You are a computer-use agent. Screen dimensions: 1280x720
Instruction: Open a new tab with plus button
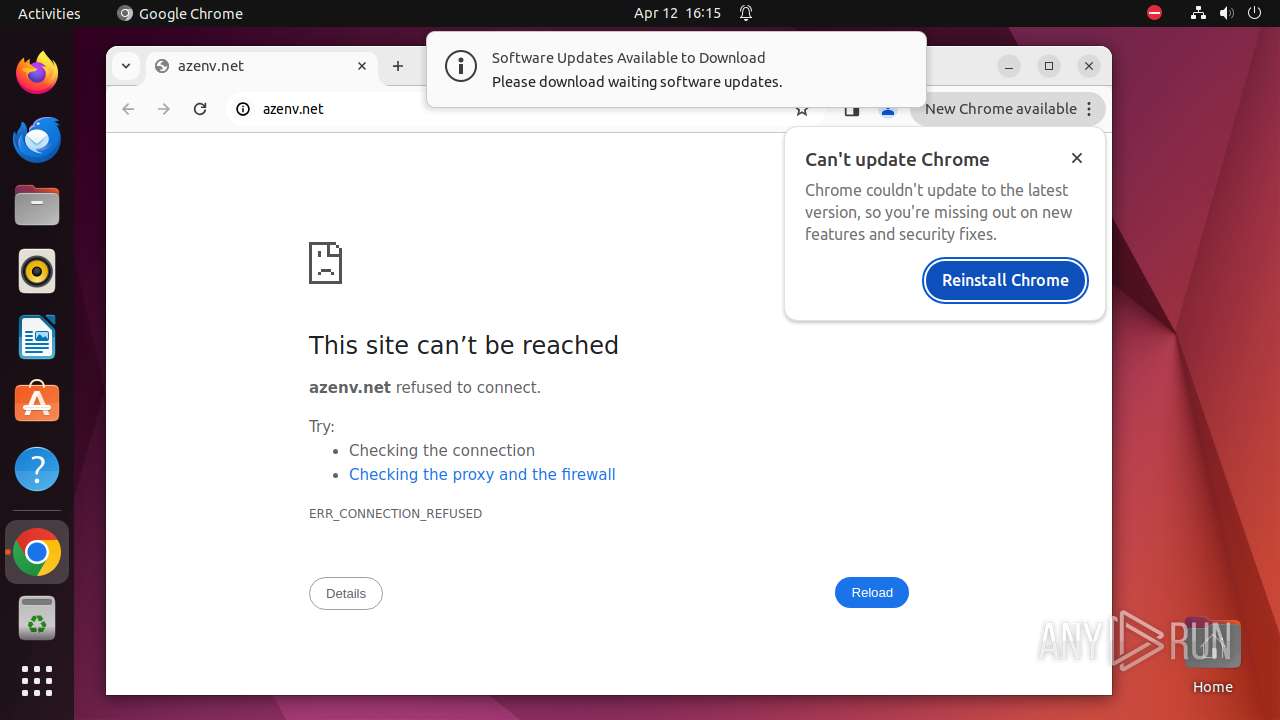[398, 66]
